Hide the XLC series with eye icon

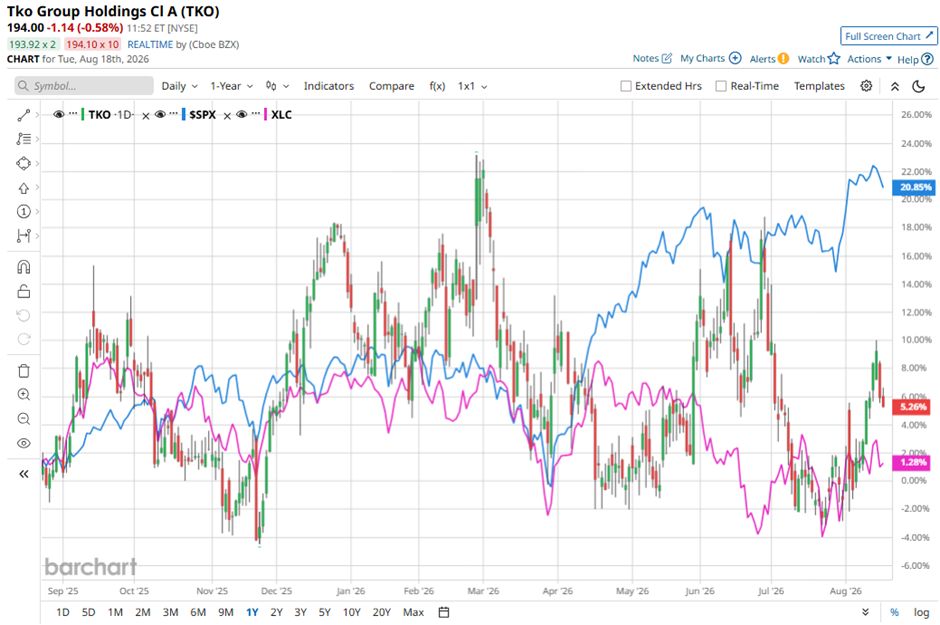coord(242,114)
